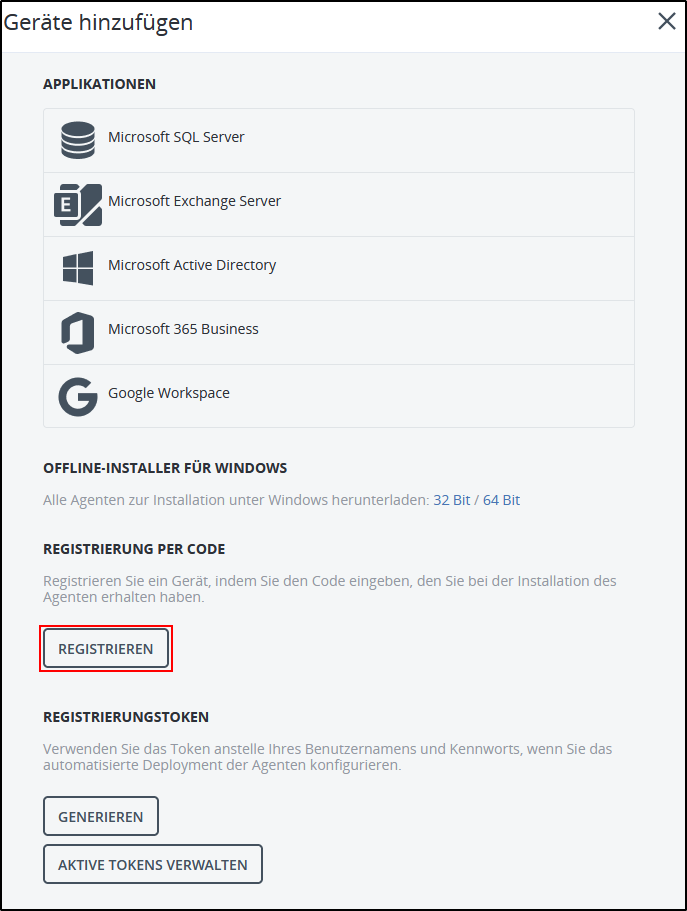Image resolution: width=687 pixels, height=911 pixels.
Task: Click the Microsoft 365 Business icon
Action: pos(78,331)
